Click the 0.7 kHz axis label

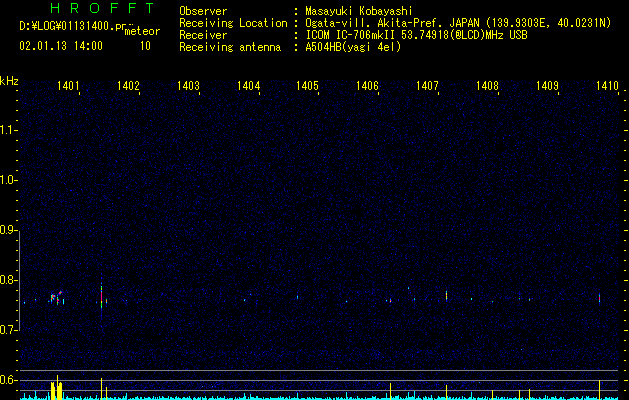(x=8, y=330)
